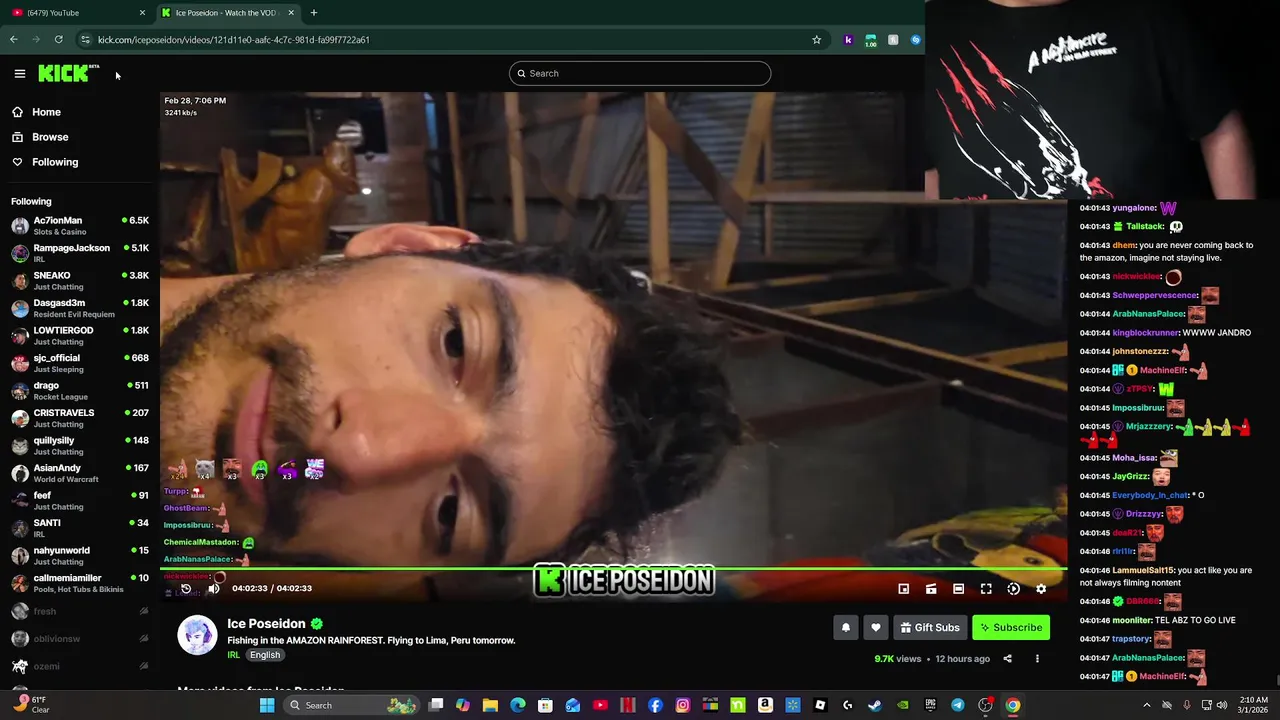Open Instagram from taskbar
This screenshot has height=720, width=1280.
(683, 705)
